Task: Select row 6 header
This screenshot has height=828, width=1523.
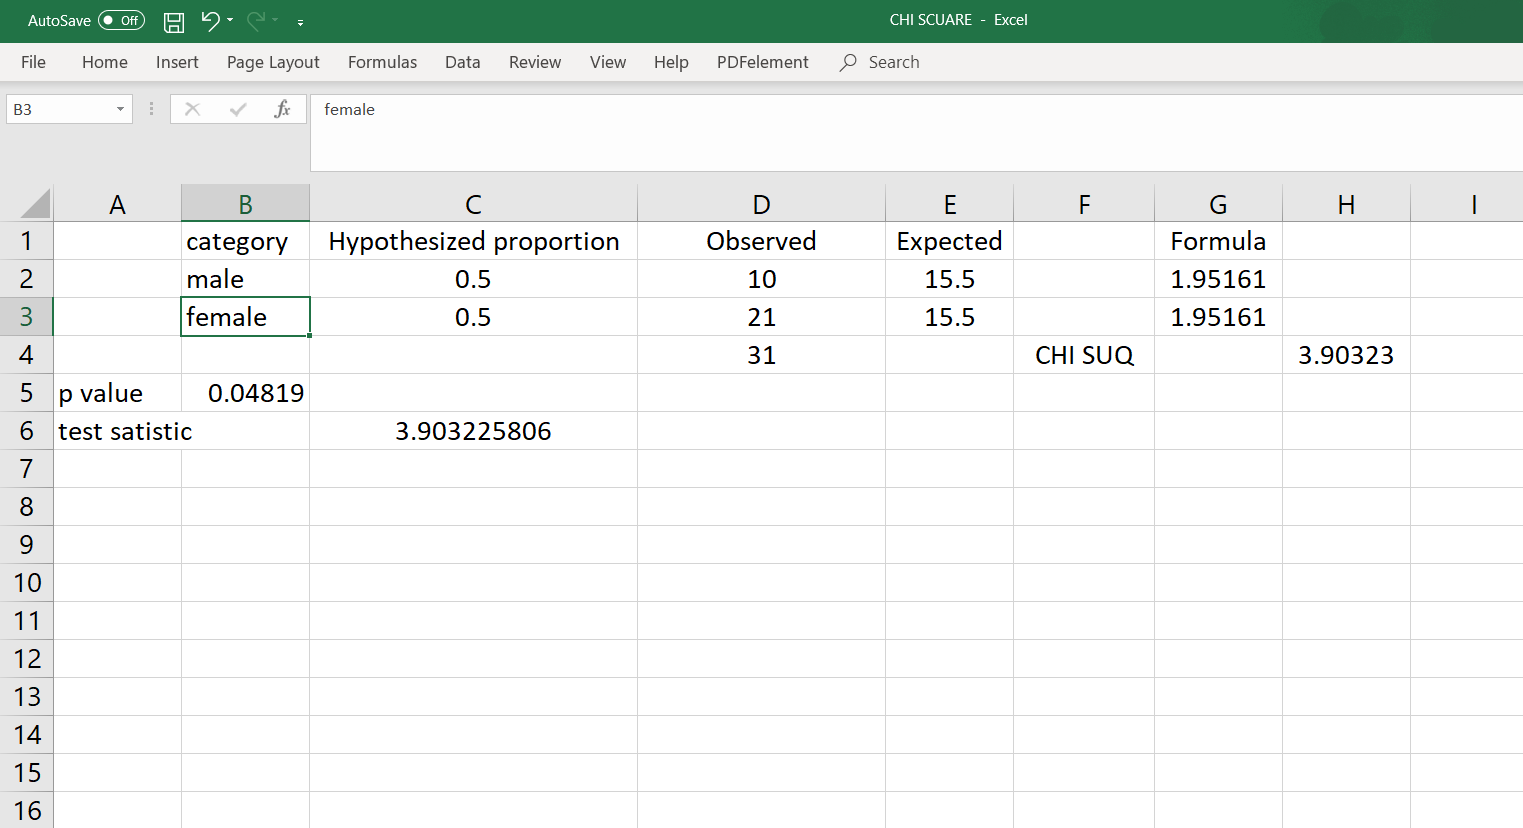Action: [26, 431]
